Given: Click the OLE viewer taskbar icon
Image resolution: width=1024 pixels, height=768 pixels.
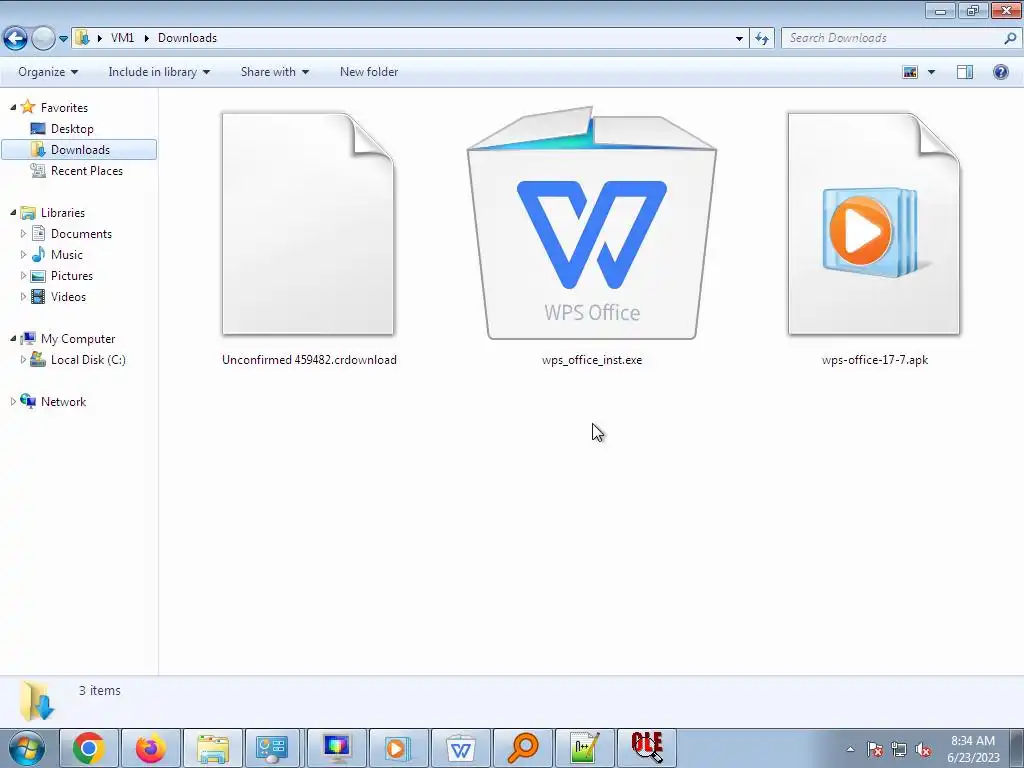Looking at the screenshot, I should (647, 748).
